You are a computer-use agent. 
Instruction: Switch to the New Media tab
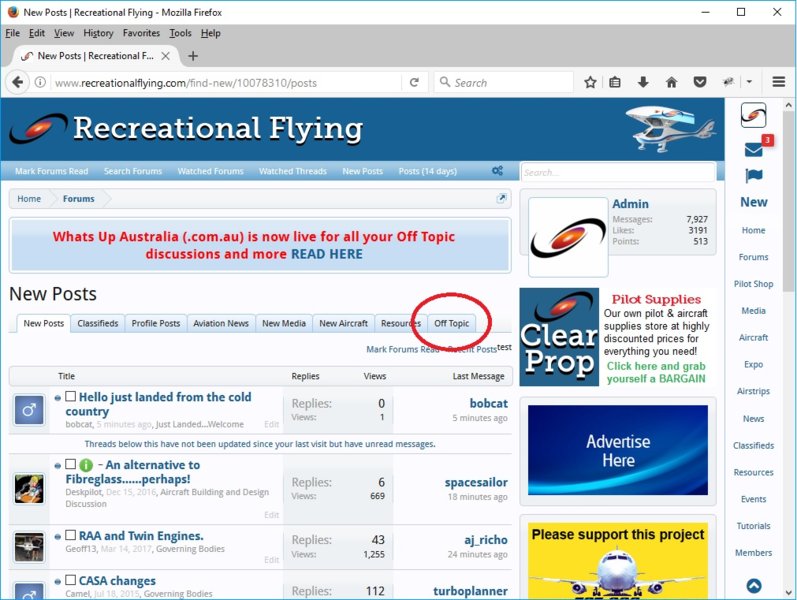(x=284, y=323)
